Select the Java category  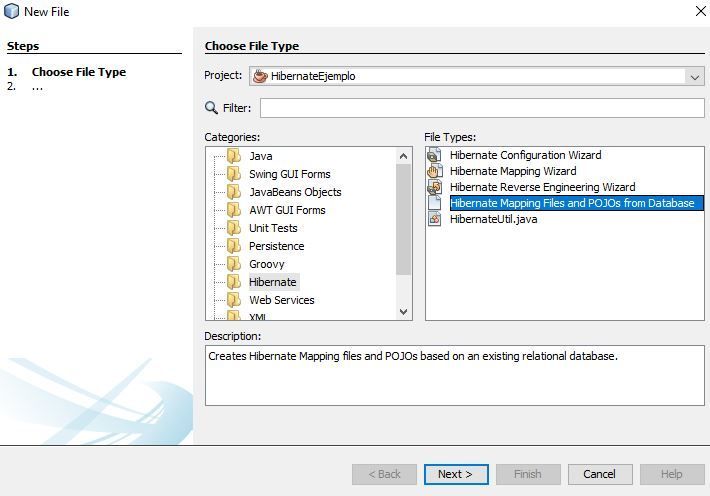click(x=261, y=156)
